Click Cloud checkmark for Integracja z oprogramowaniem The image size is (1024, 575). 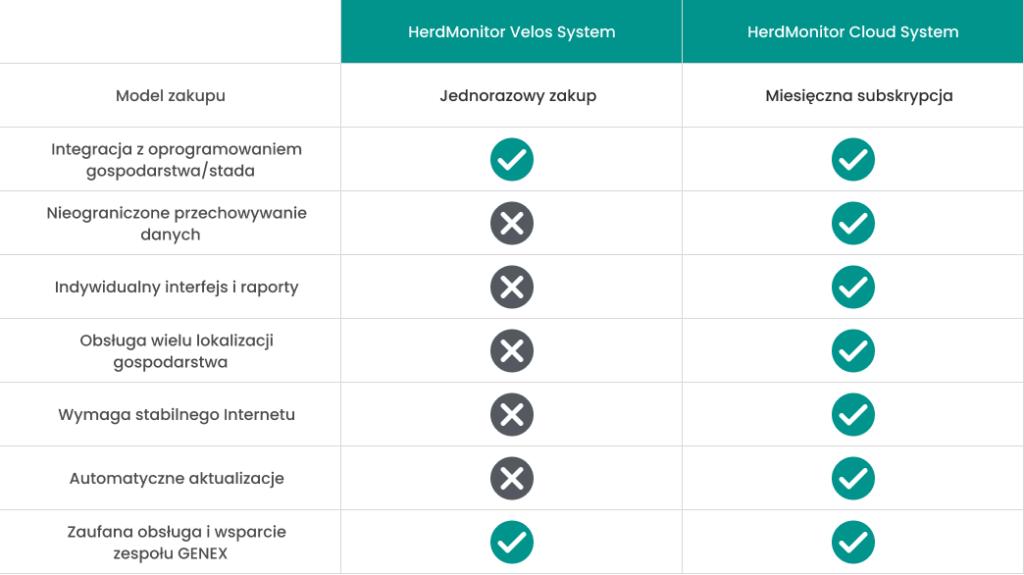[x=853, y=160]
